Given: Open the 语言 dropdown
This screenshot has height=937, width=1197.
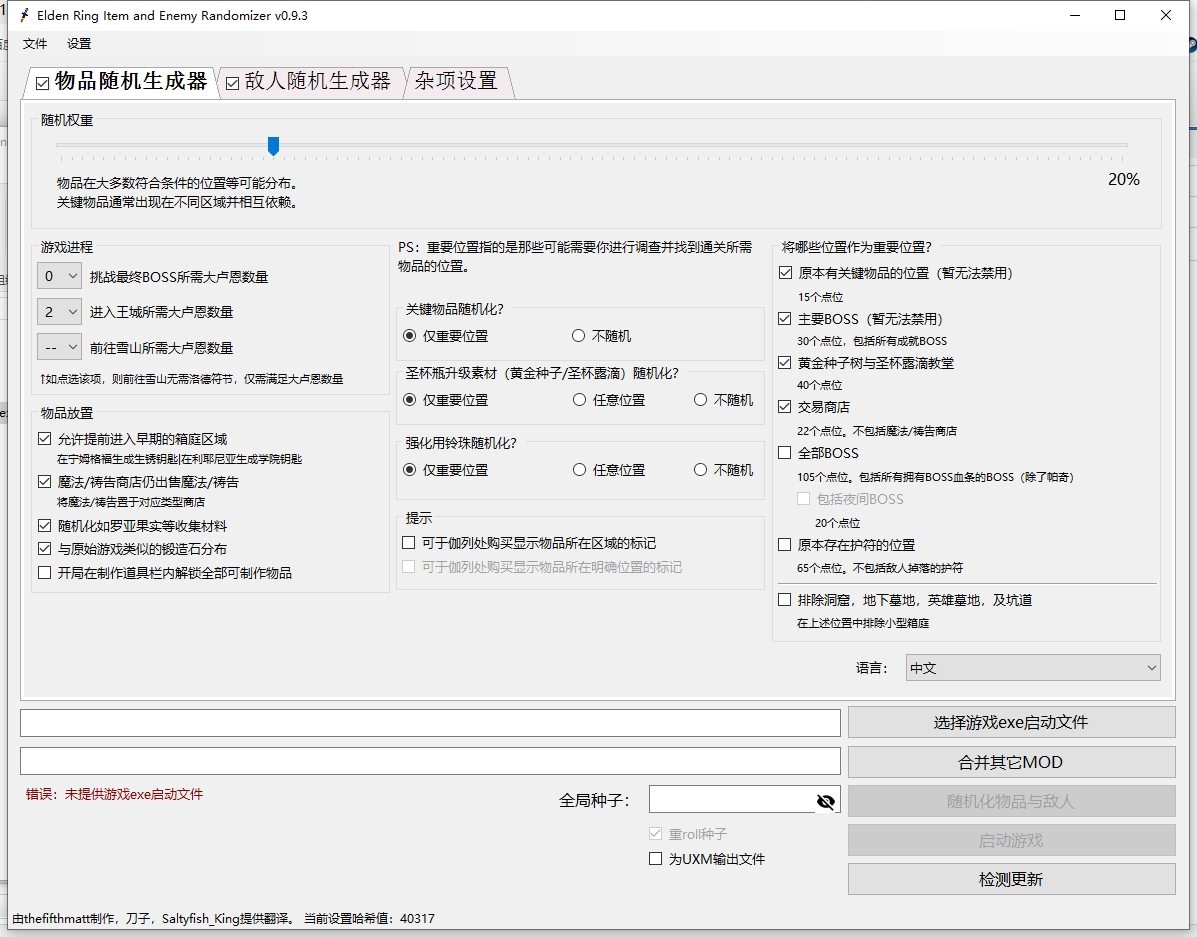Looking at the screenshot, I should pyautogui.click(x=1033, y=668).
